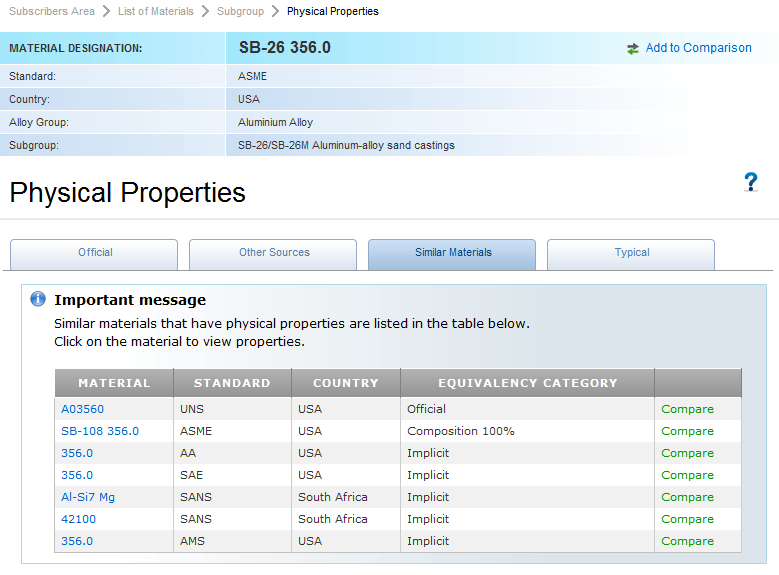This screenshot has width=779, height=575.
Task: Open the Official properties tab
Action: point(95,253)
